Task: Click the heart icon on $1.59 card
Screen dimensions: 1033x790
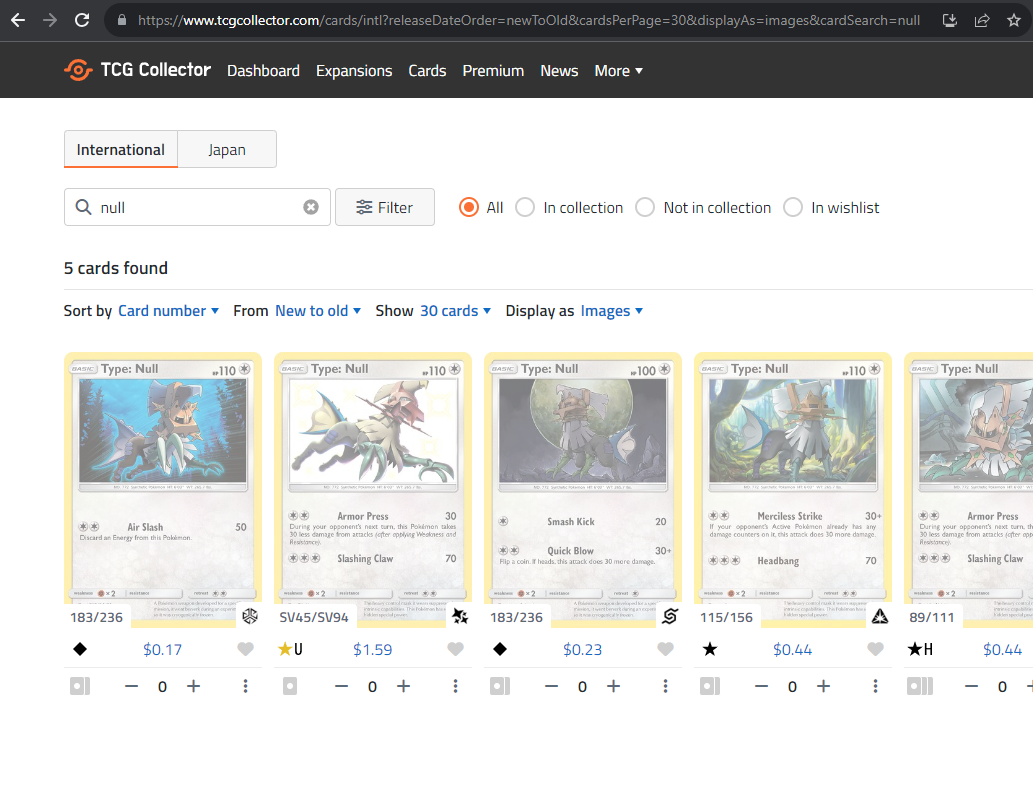Action: tap(455, 649)
